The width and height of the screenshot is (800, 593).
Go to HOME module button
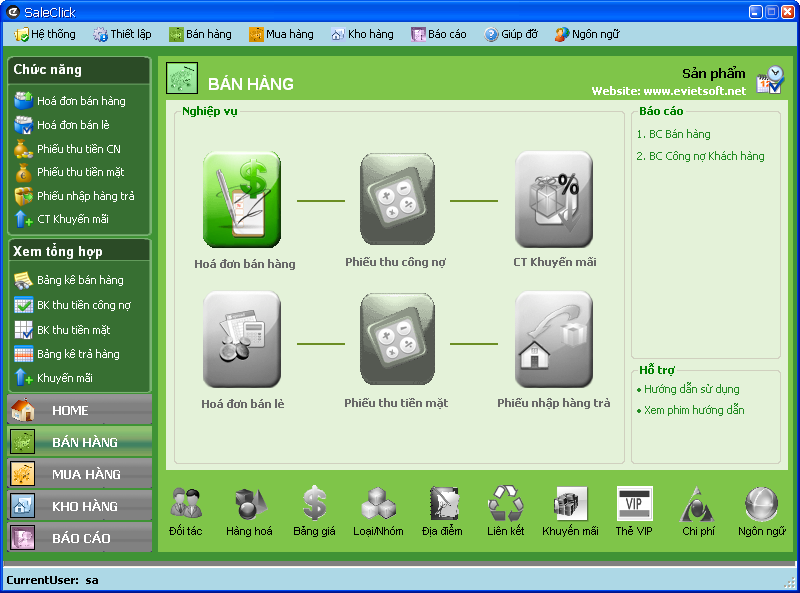point(80,410)
